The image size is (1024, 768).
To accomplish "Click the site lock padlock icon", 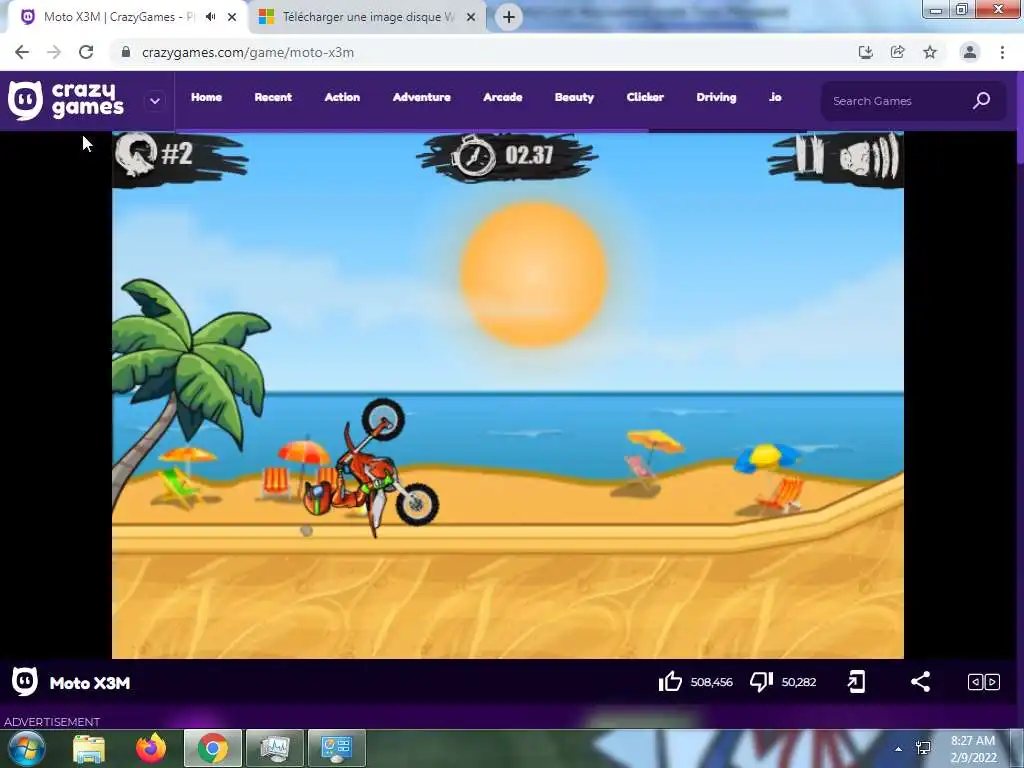I will 126,52.
